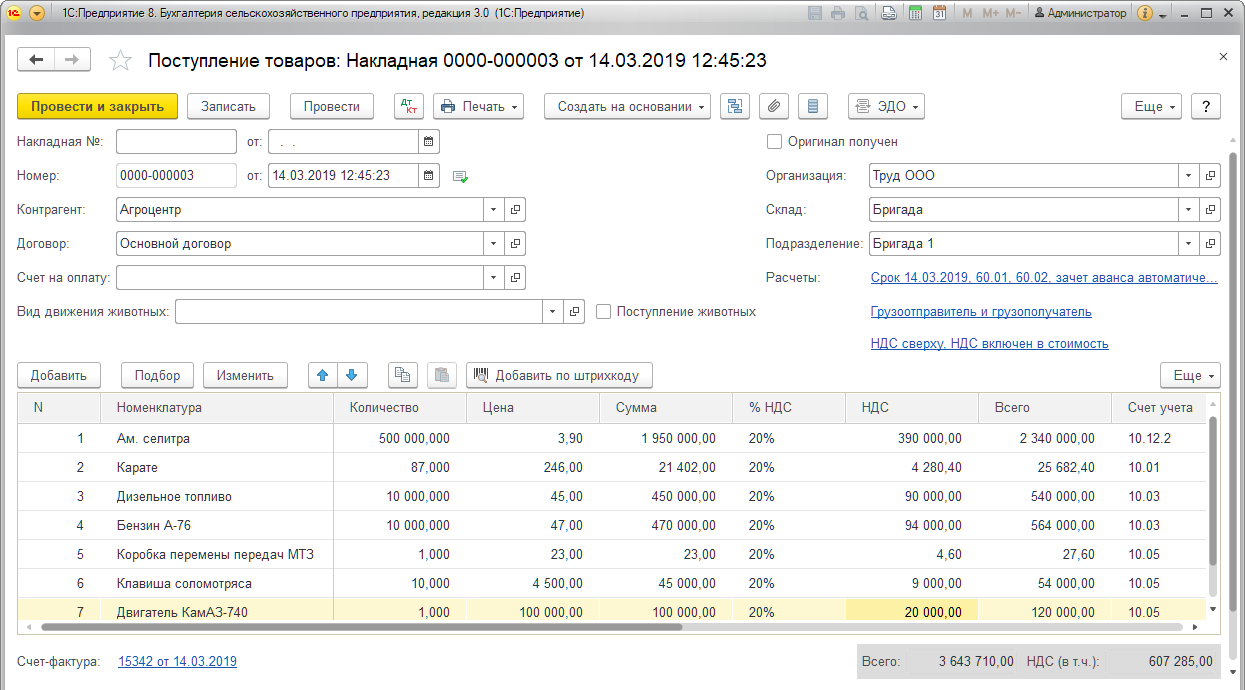Show Дт/Кт postings and document movements
The height and width of the screenshot is (690, 1245).
pyautogui.click(x=409, y=107)
